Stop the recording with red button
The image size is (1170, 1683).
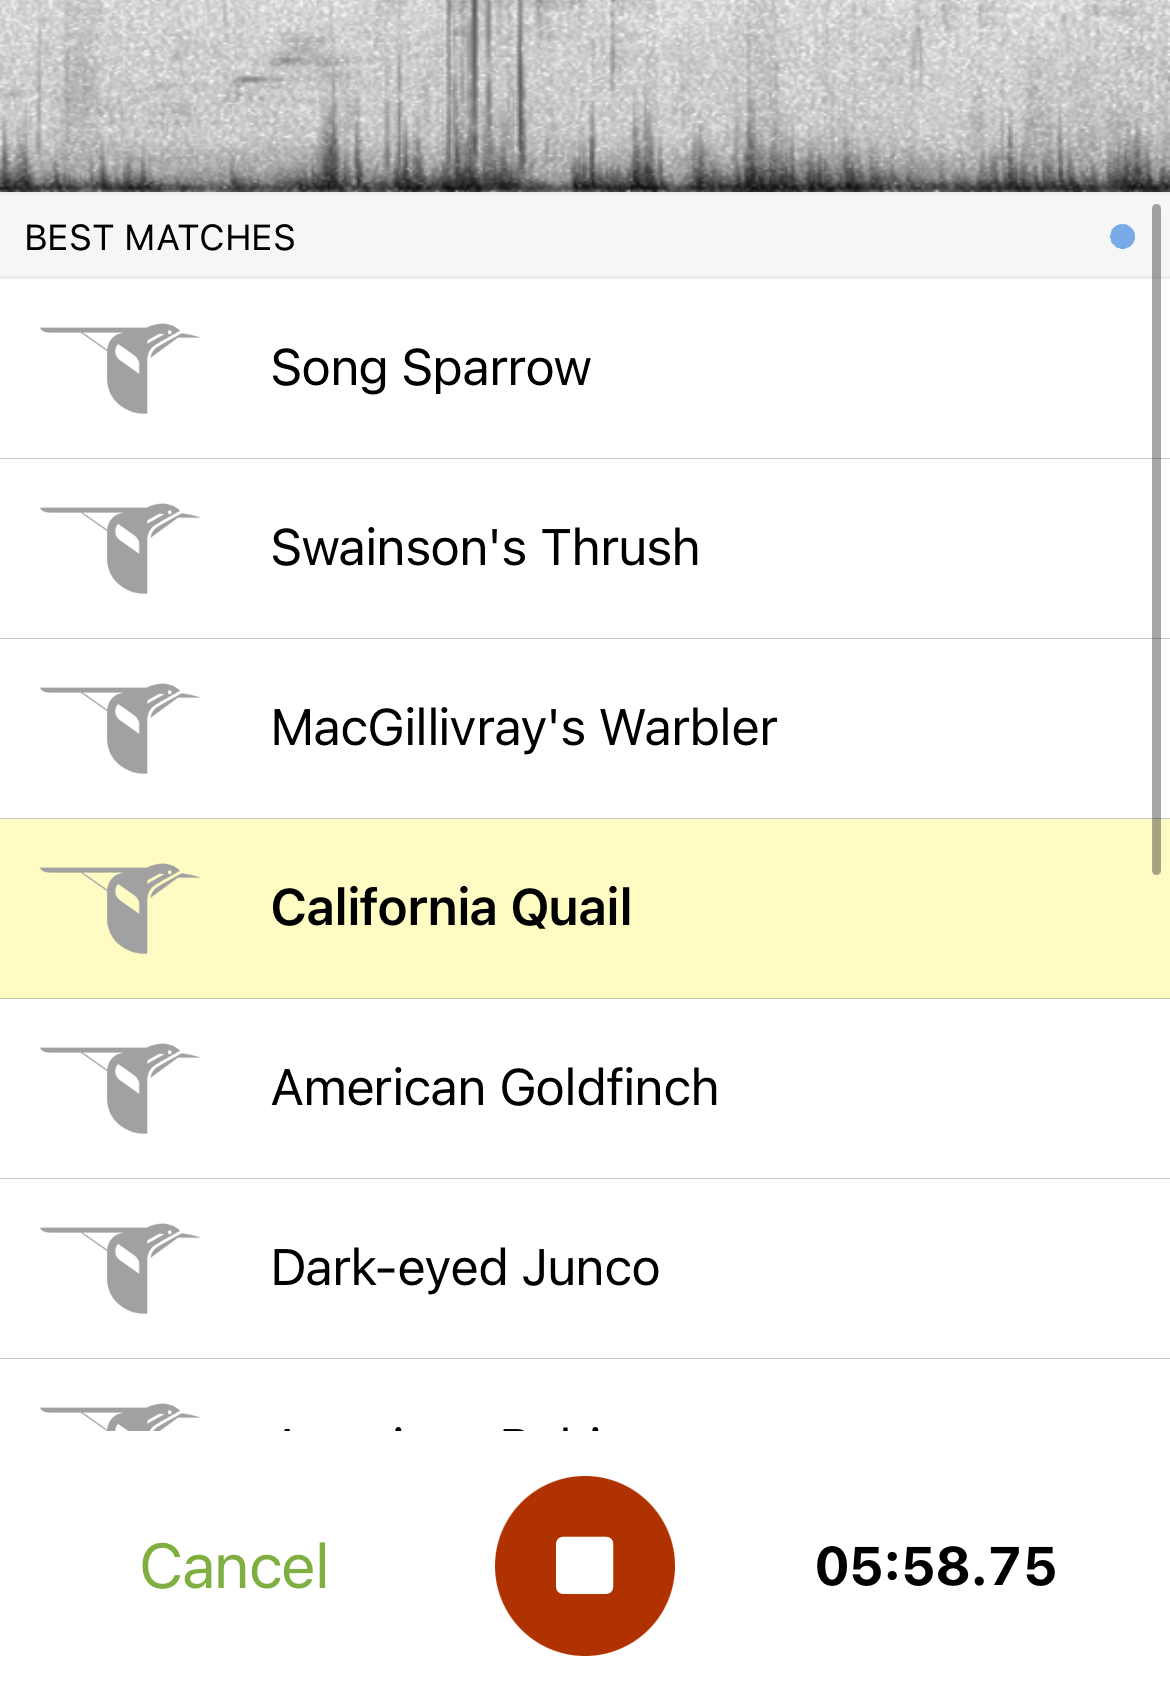click(585, 1565)
